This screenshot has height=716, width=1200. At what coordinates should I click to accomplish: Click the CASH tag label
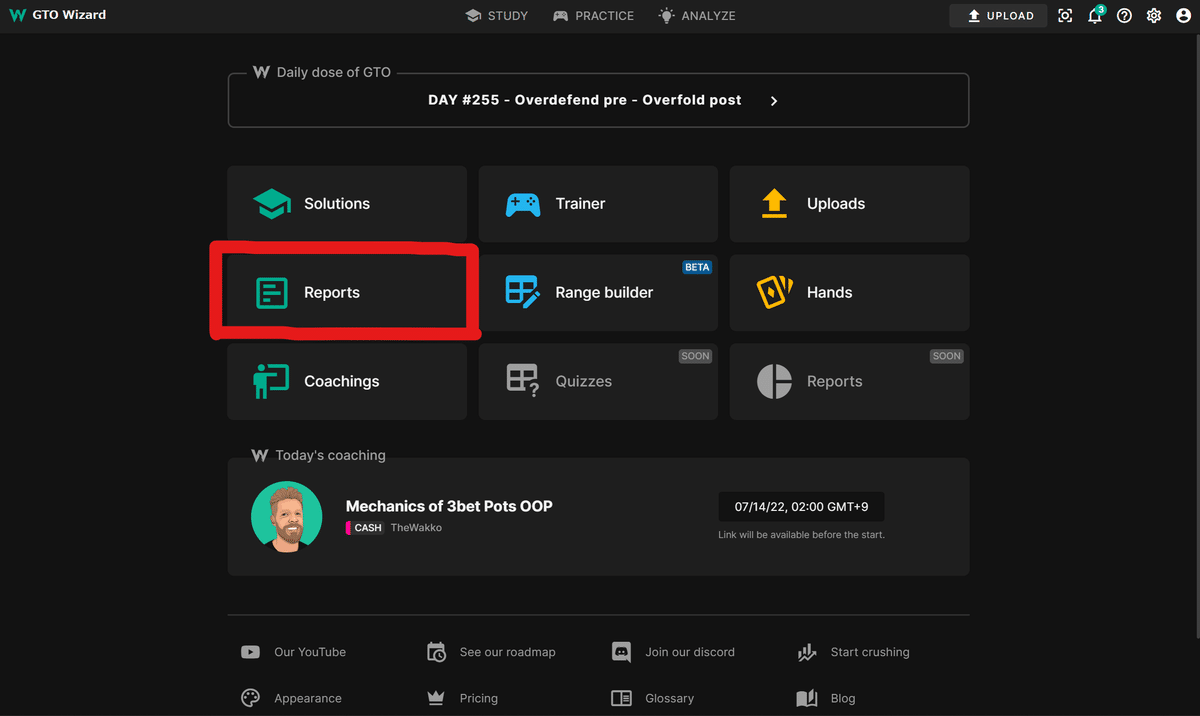coord(365,528)
